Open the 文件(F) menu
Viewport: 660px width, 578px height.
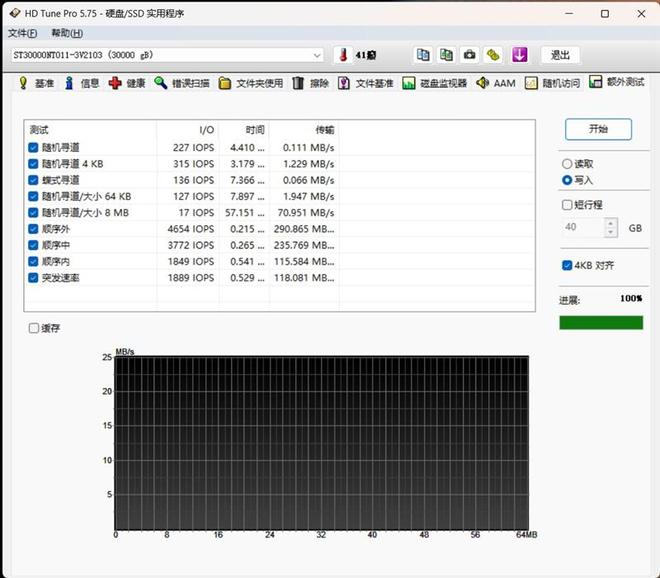[21, 33]
